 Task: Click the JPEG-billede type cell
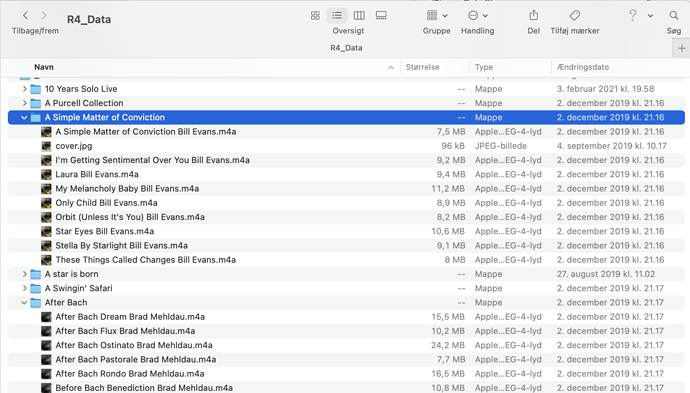501,146
